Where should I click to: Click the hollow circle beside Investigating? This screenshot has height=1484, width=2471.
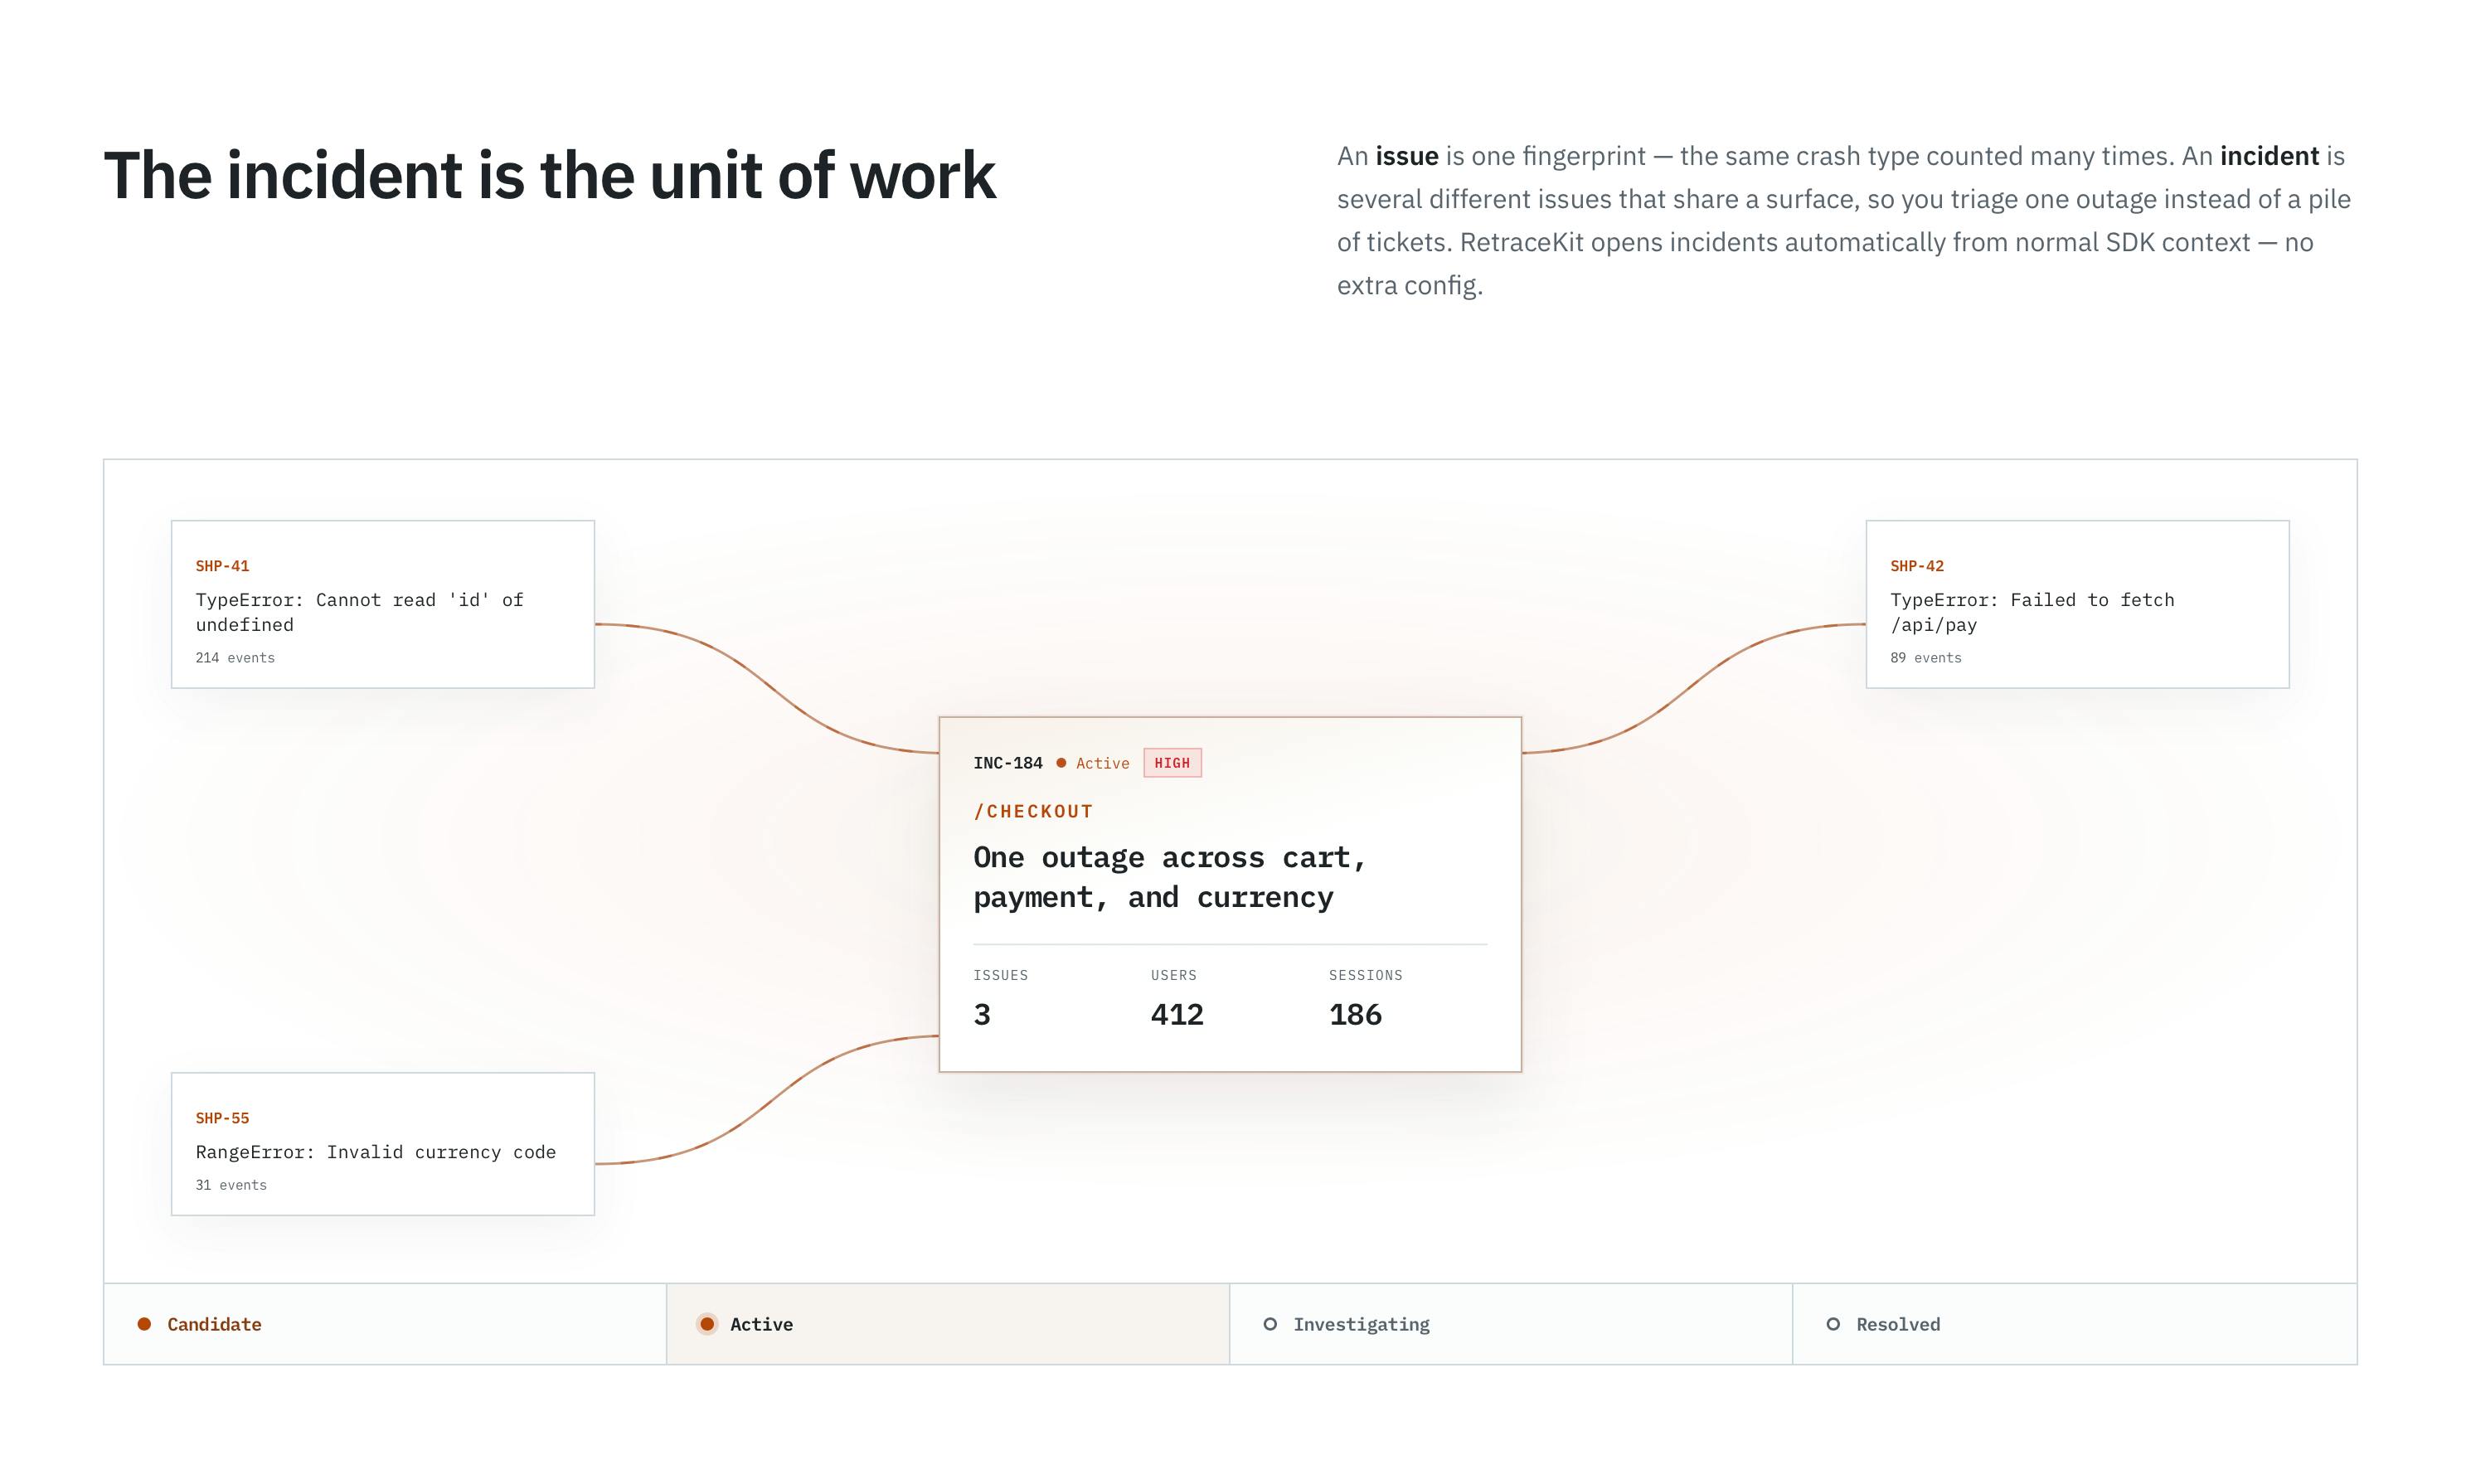[1270, 1324]
